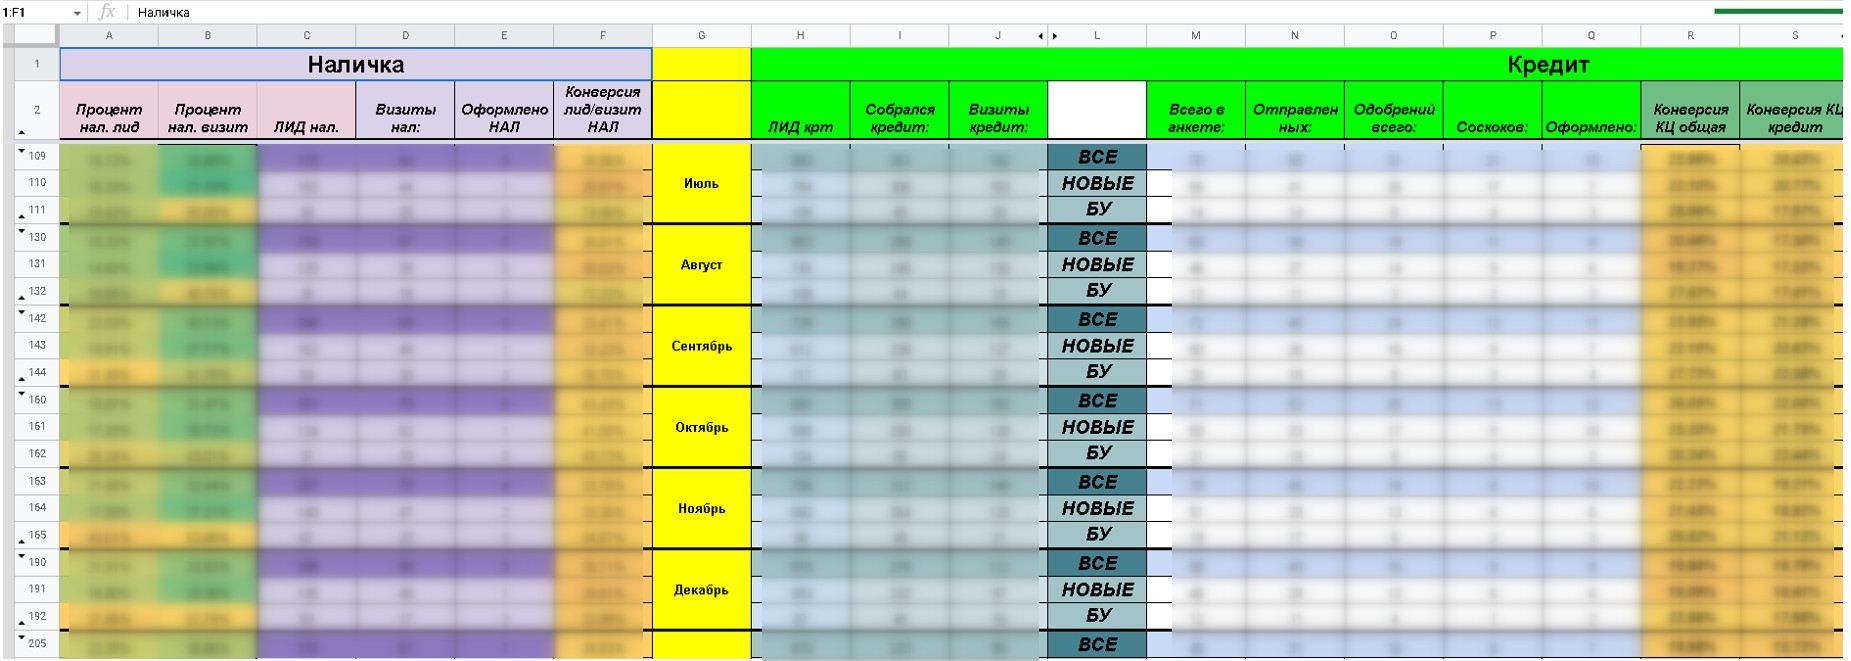Image resolution: width=1851 pixels, height=661 pixels.
Task: Click the Конверсия лид/визит НАЛ header
Action: tap(603, 110)
